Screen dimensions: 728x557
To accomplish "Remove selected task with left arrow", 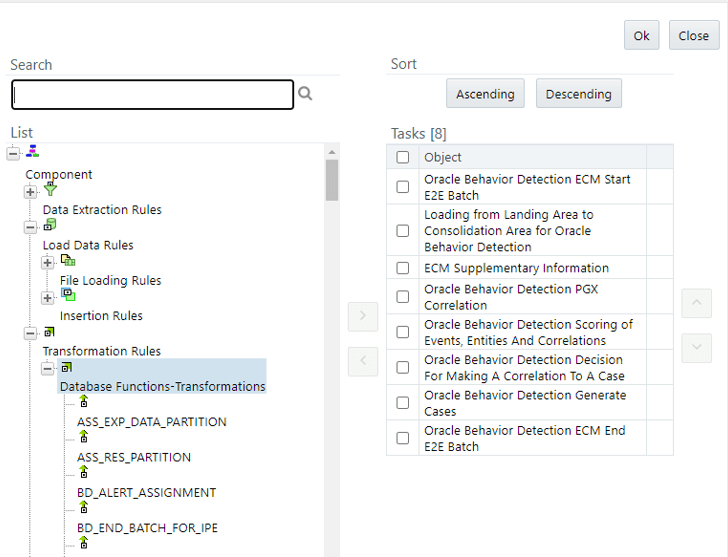I will click(363, 361).
